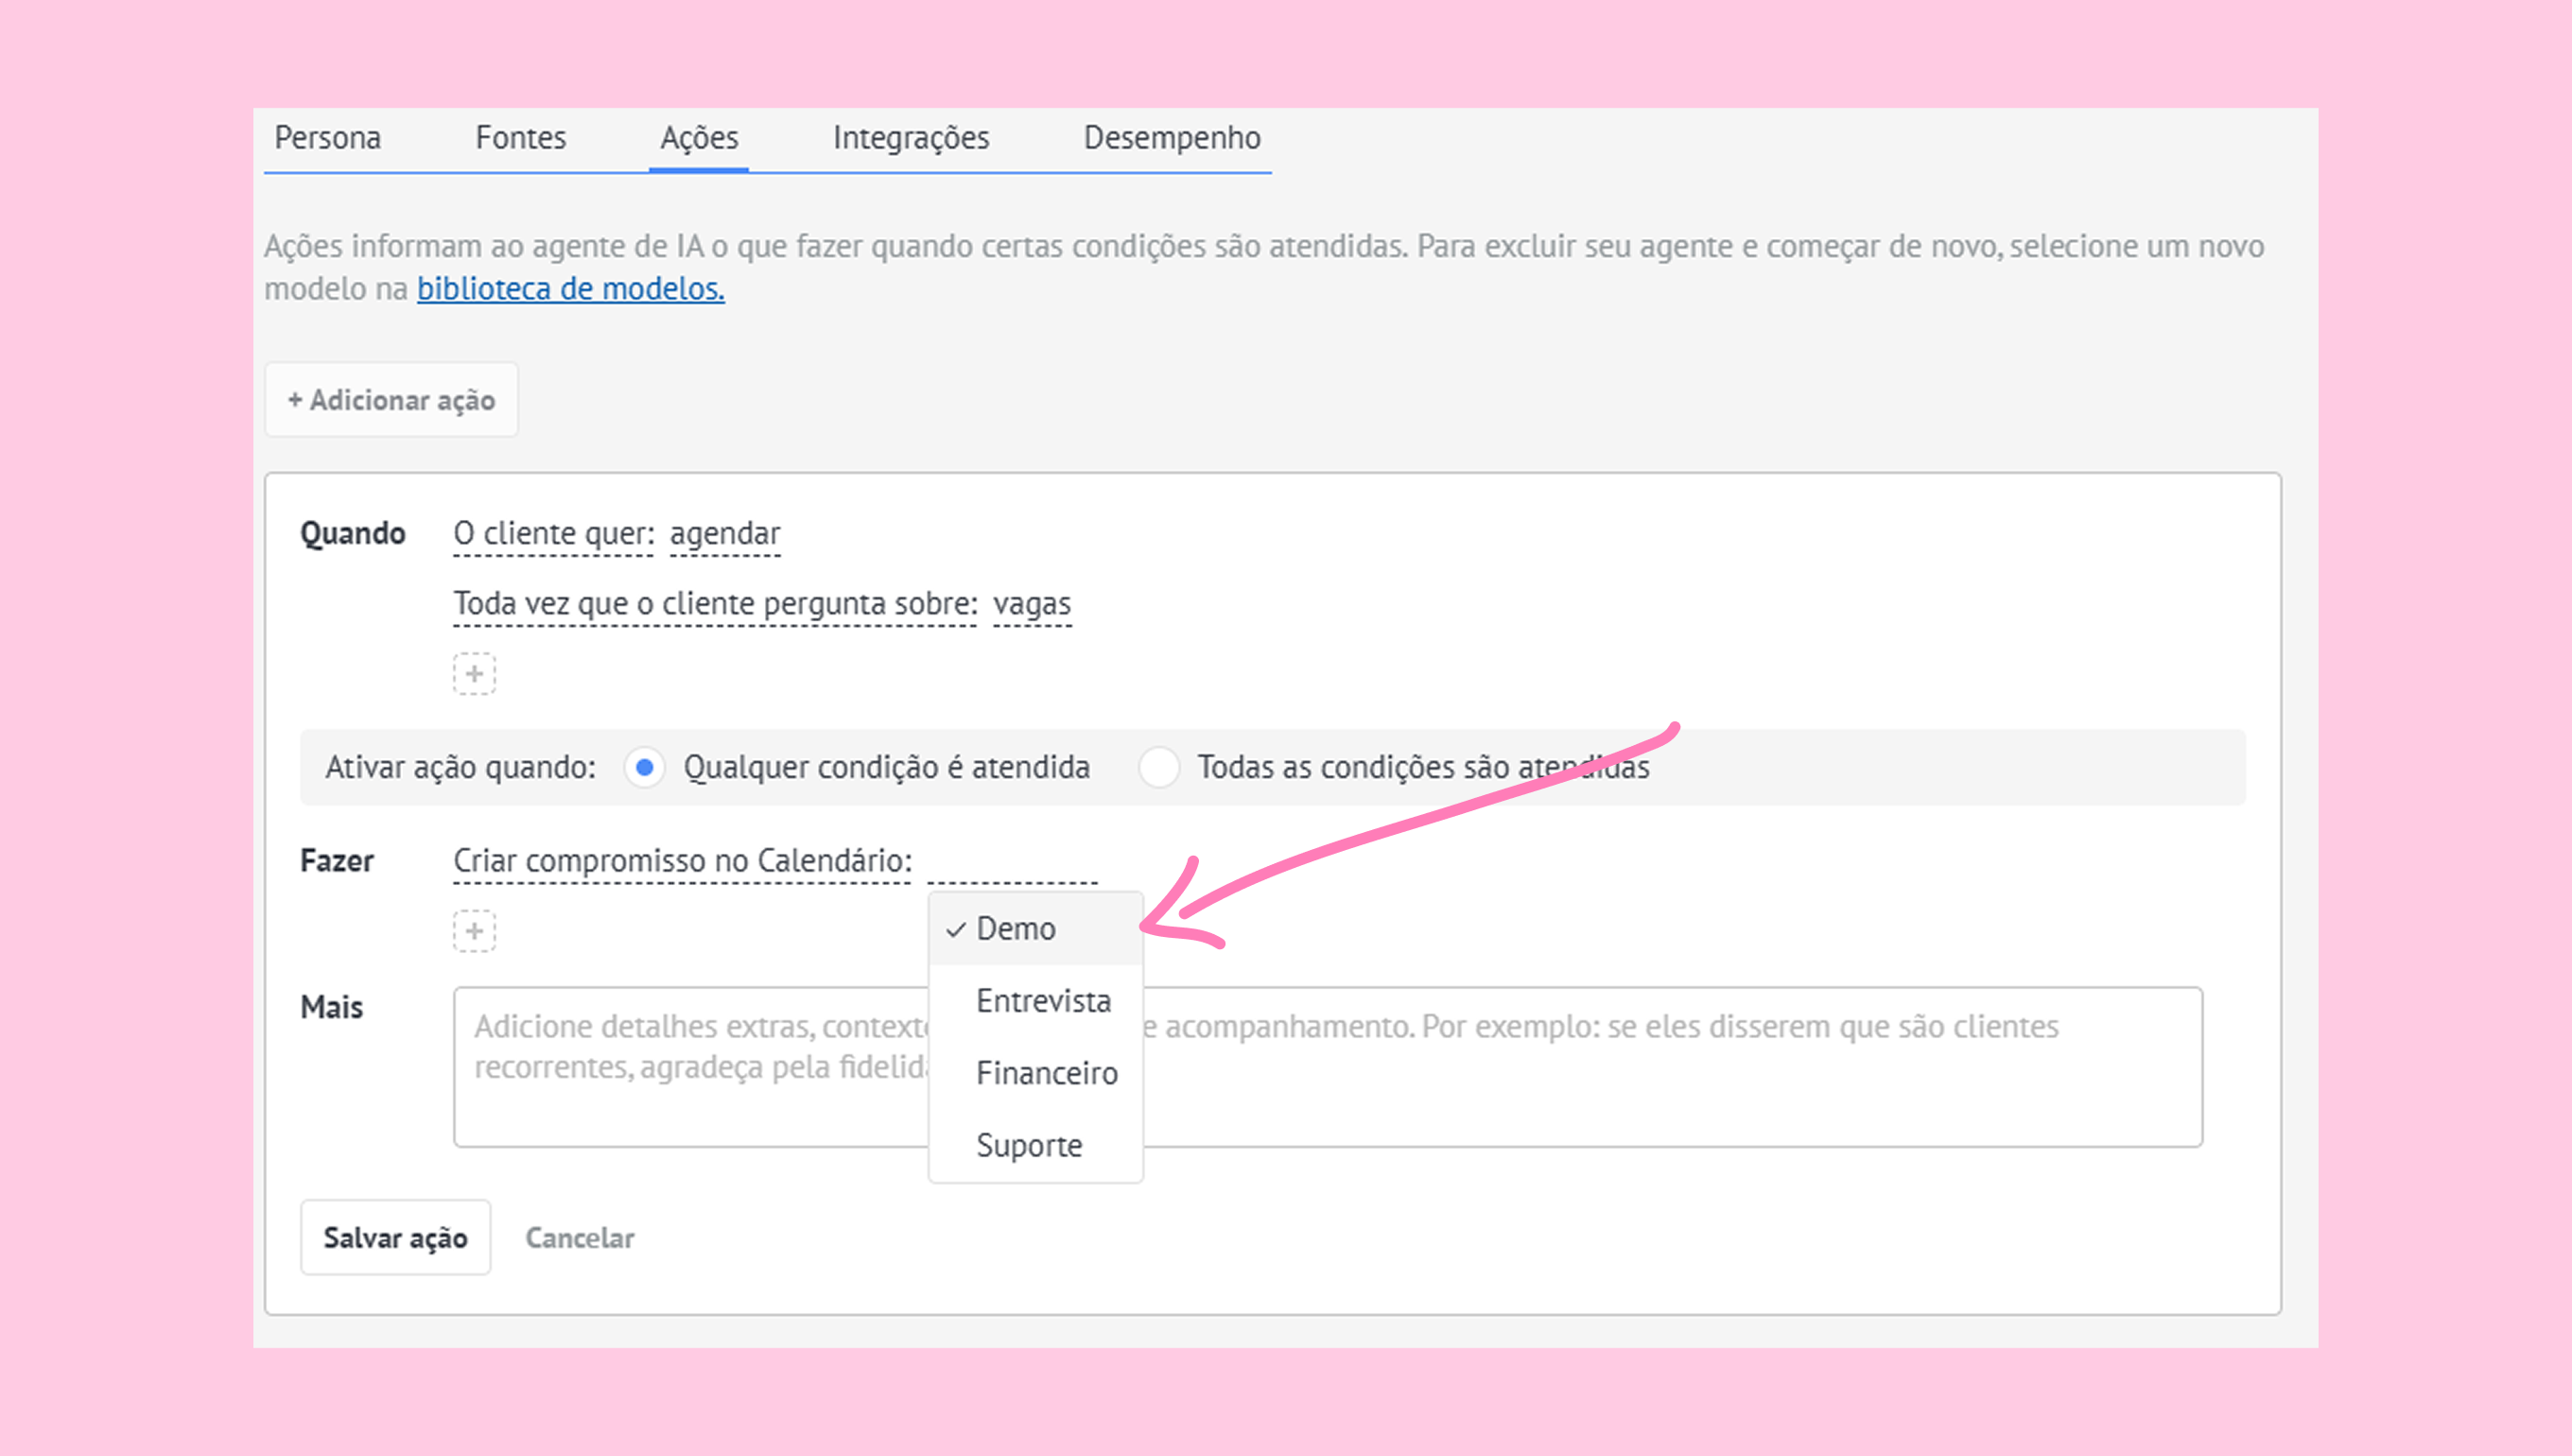Click the Ações tab
Image resolution: width=2572 pixels, height=1456 pixels.
pos(699,138)
